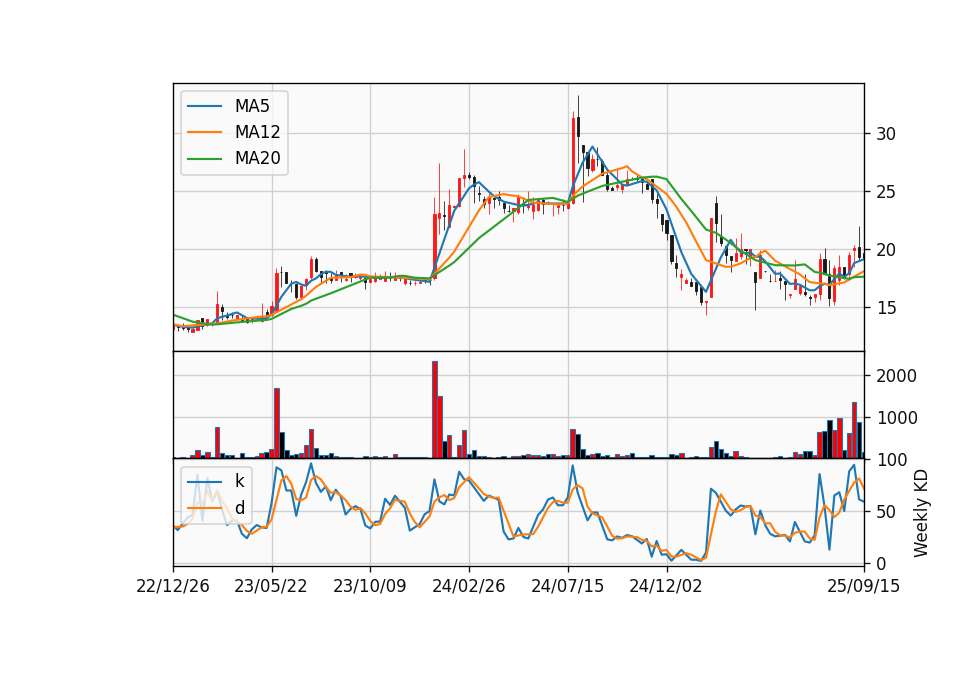
Task: Click the 24/12/02 date tick label
Action: (666, 586)
